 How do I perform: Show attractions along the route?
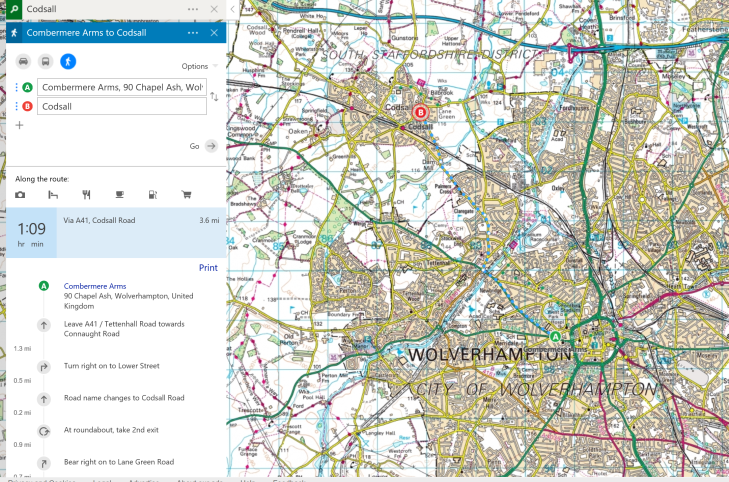tap(21, 194)
